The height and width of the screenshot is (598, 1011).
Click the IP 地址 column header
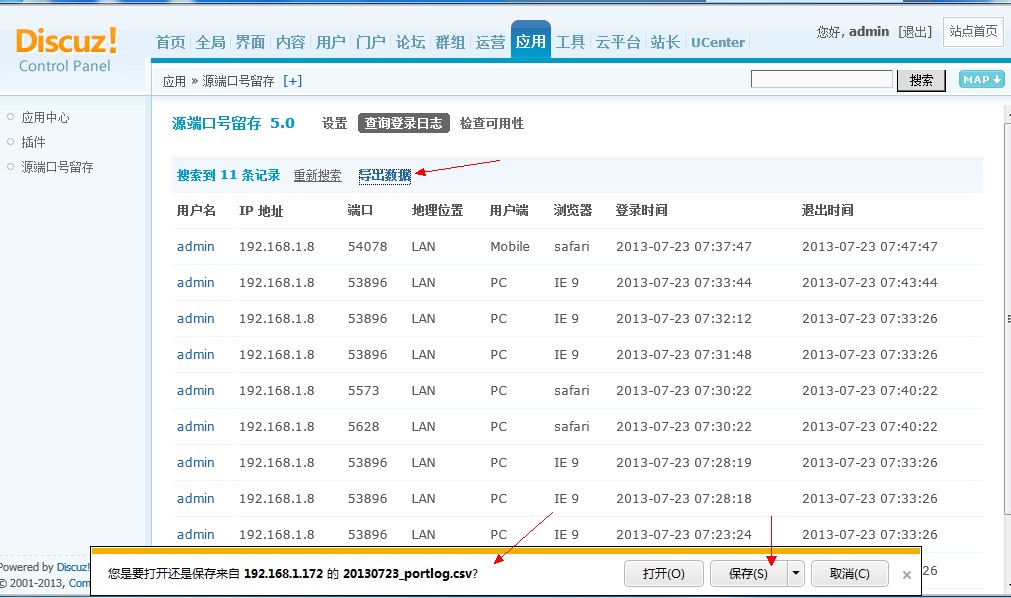pyautogui.click(x=261, y=211)
